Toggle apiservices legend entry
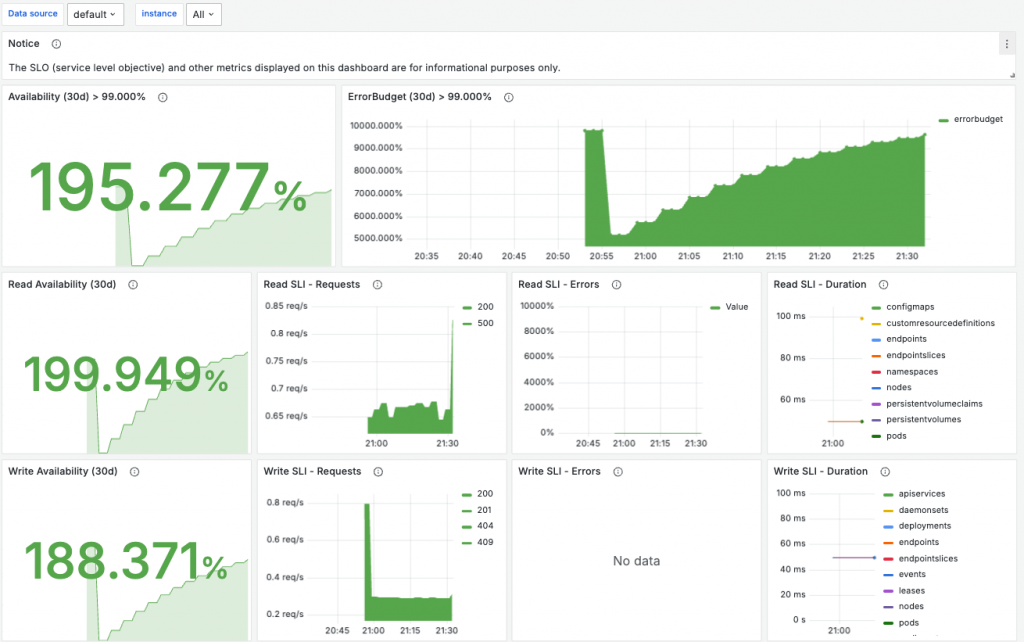1024x642 pixels. (x=921, y=494)
